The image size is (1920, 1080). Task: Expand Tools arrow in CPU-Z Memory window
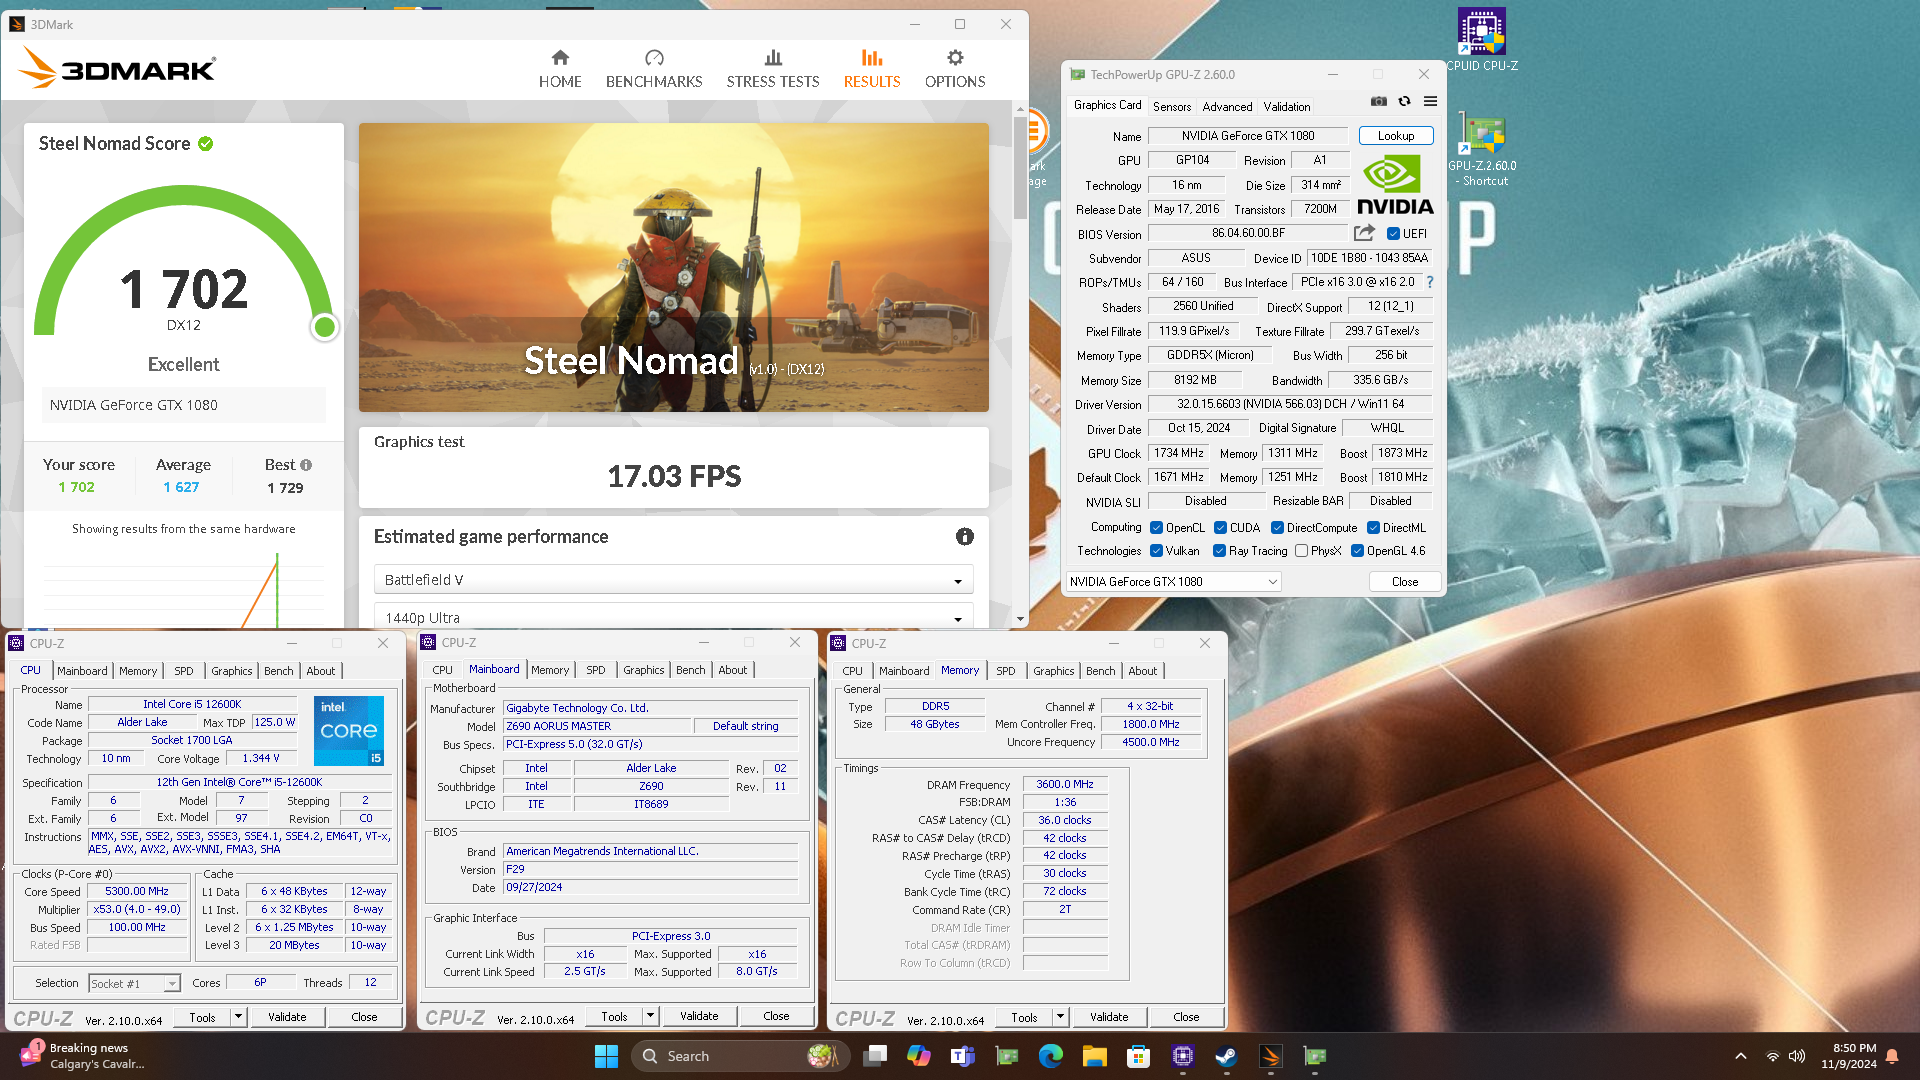[1060, 1017]
